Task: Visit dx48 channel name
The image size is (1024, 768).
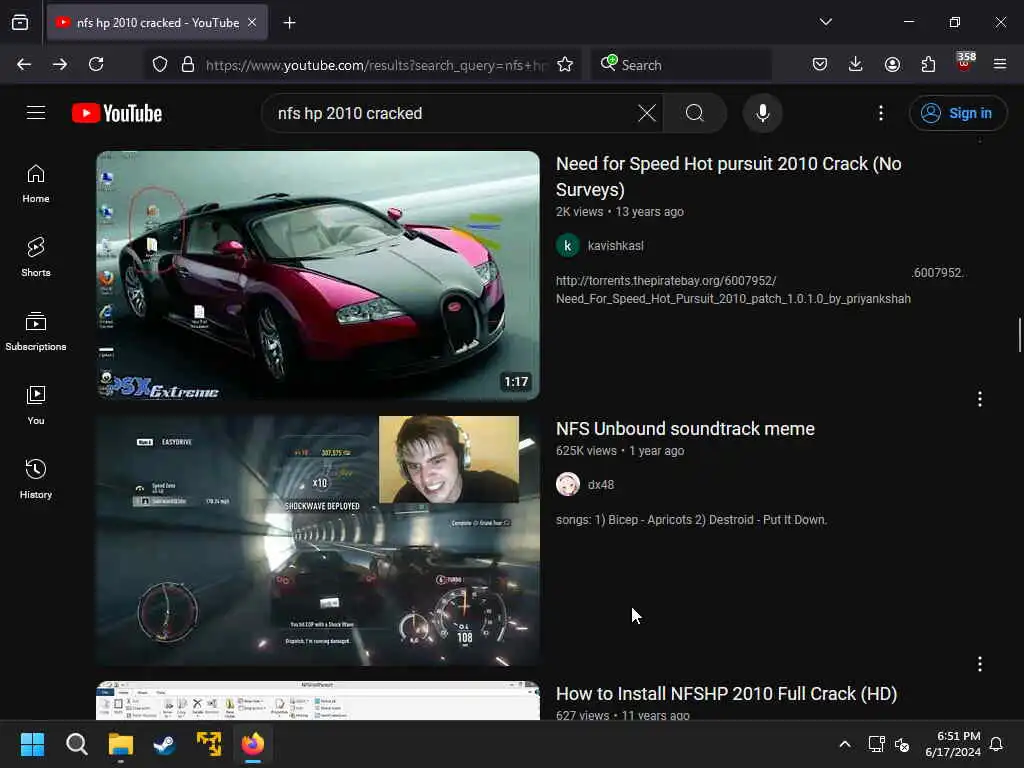Action: 601,485
